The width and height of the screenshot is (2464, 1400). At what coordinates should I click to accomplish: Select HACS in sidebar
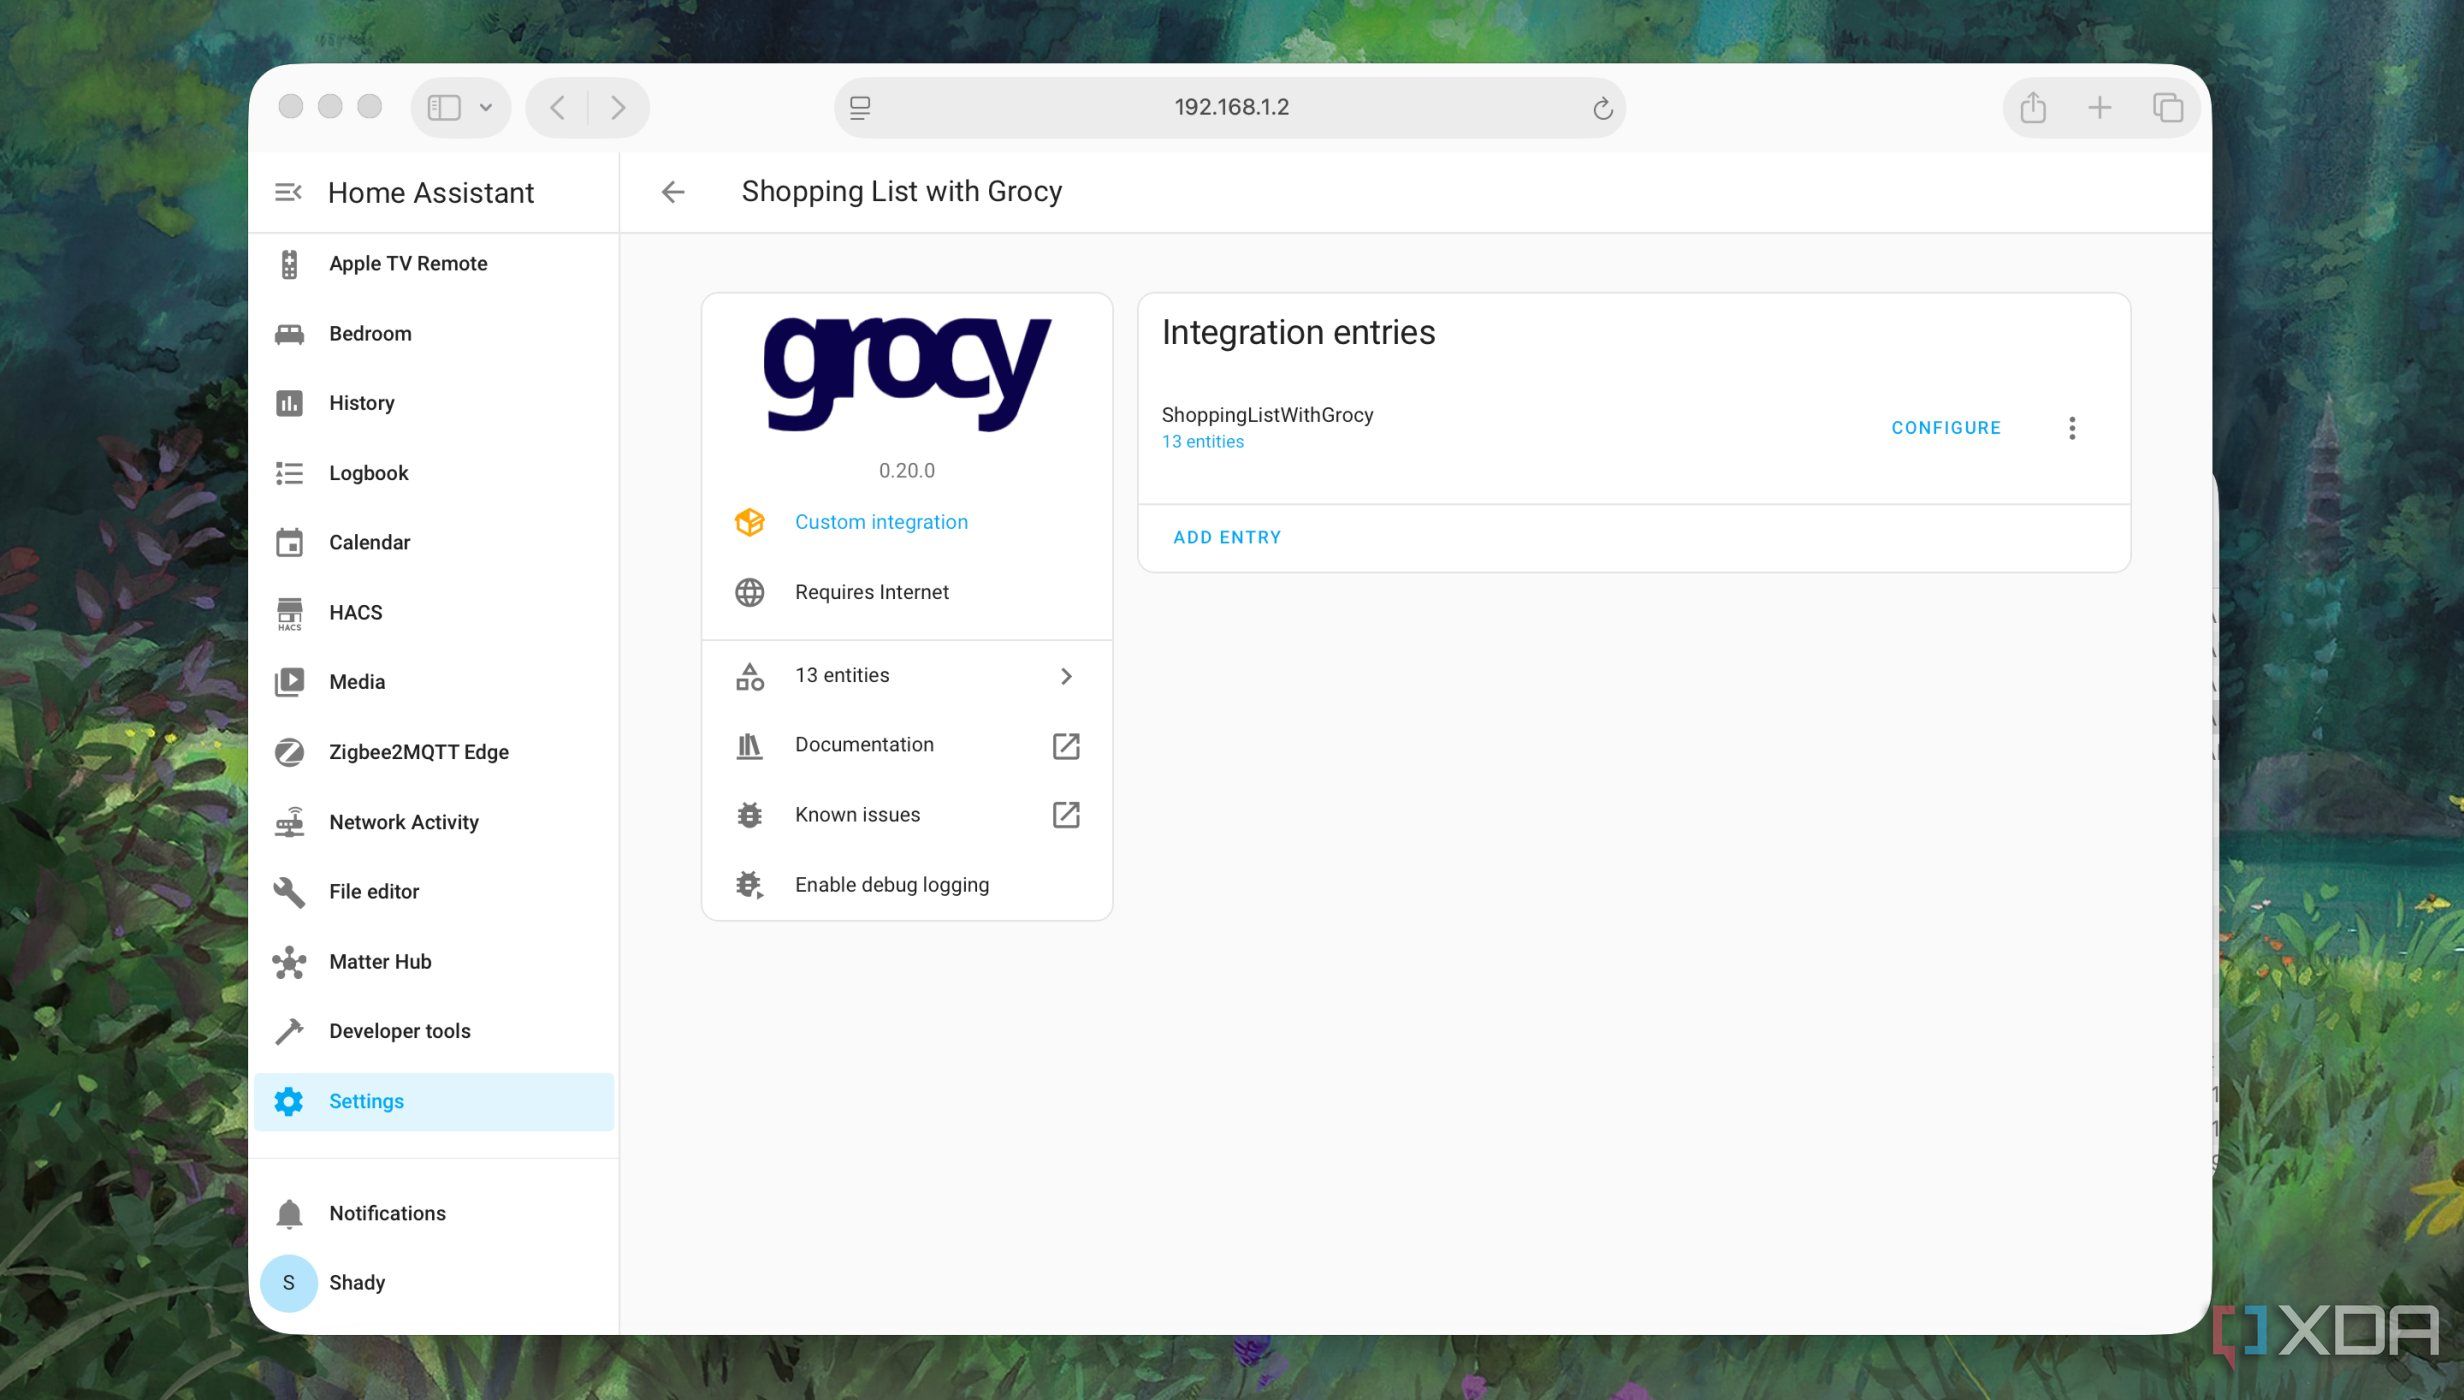(x=434, y=613)
